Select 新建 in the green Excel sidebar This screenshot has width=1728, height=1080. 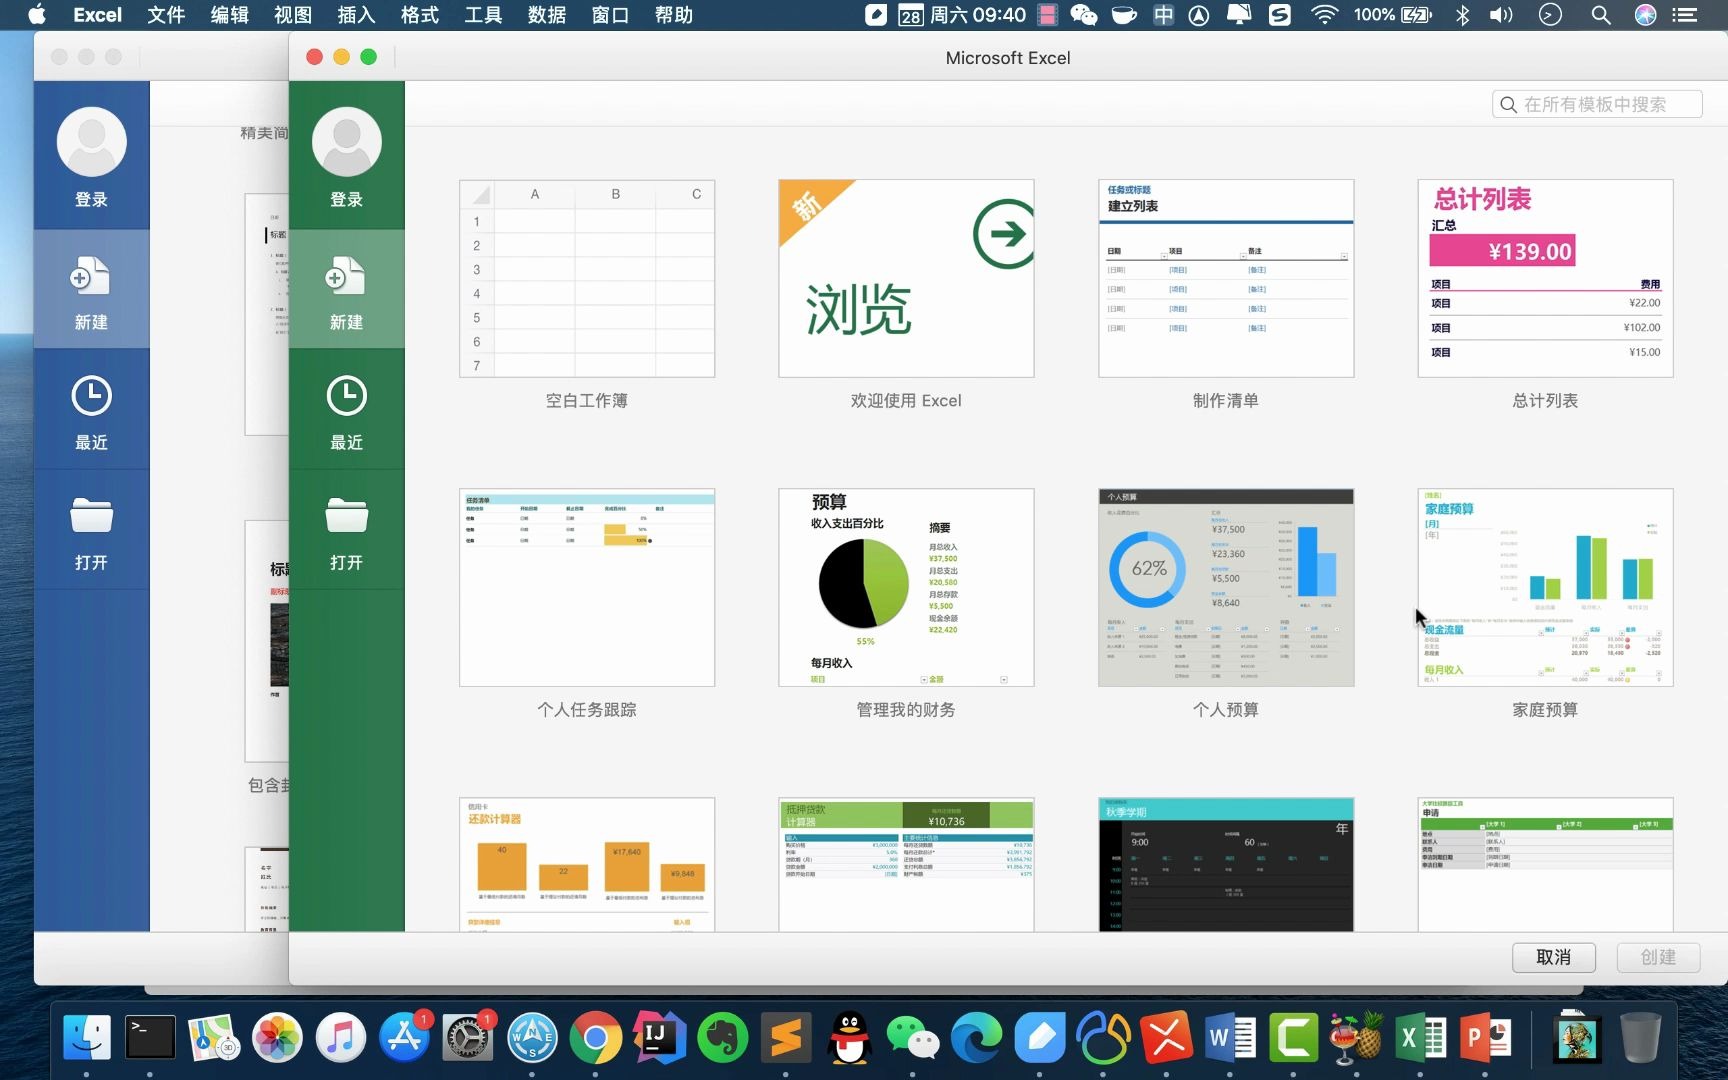click(346, 290)
